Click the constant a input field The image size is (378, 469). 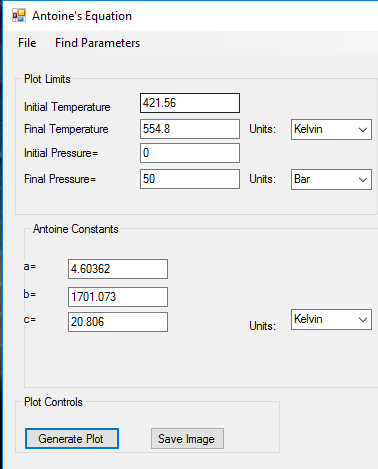[118, 269]
